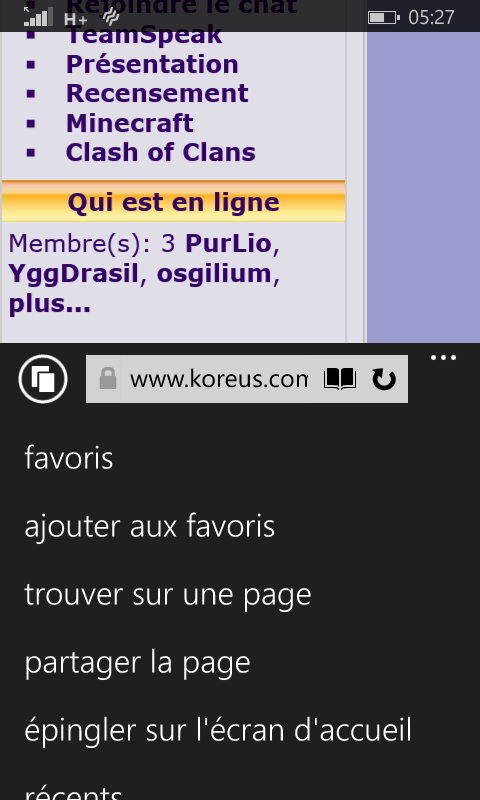Choose partager la page
Image resolution: width=480 pixels, height=800 pixels.
[137, 663]
